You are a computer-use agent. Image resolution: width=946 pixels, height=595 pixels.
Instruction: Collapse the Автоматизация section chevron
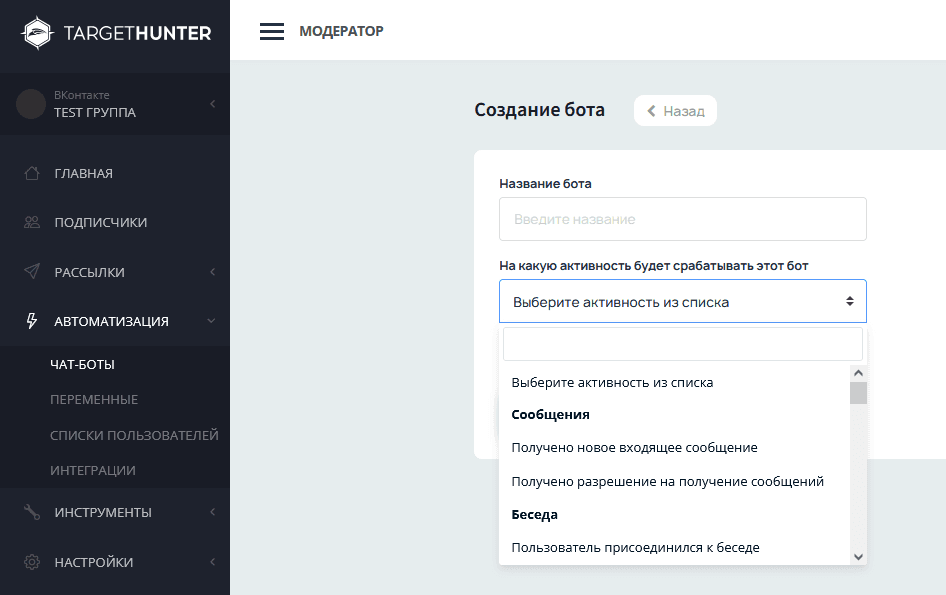tap(211, 321)
